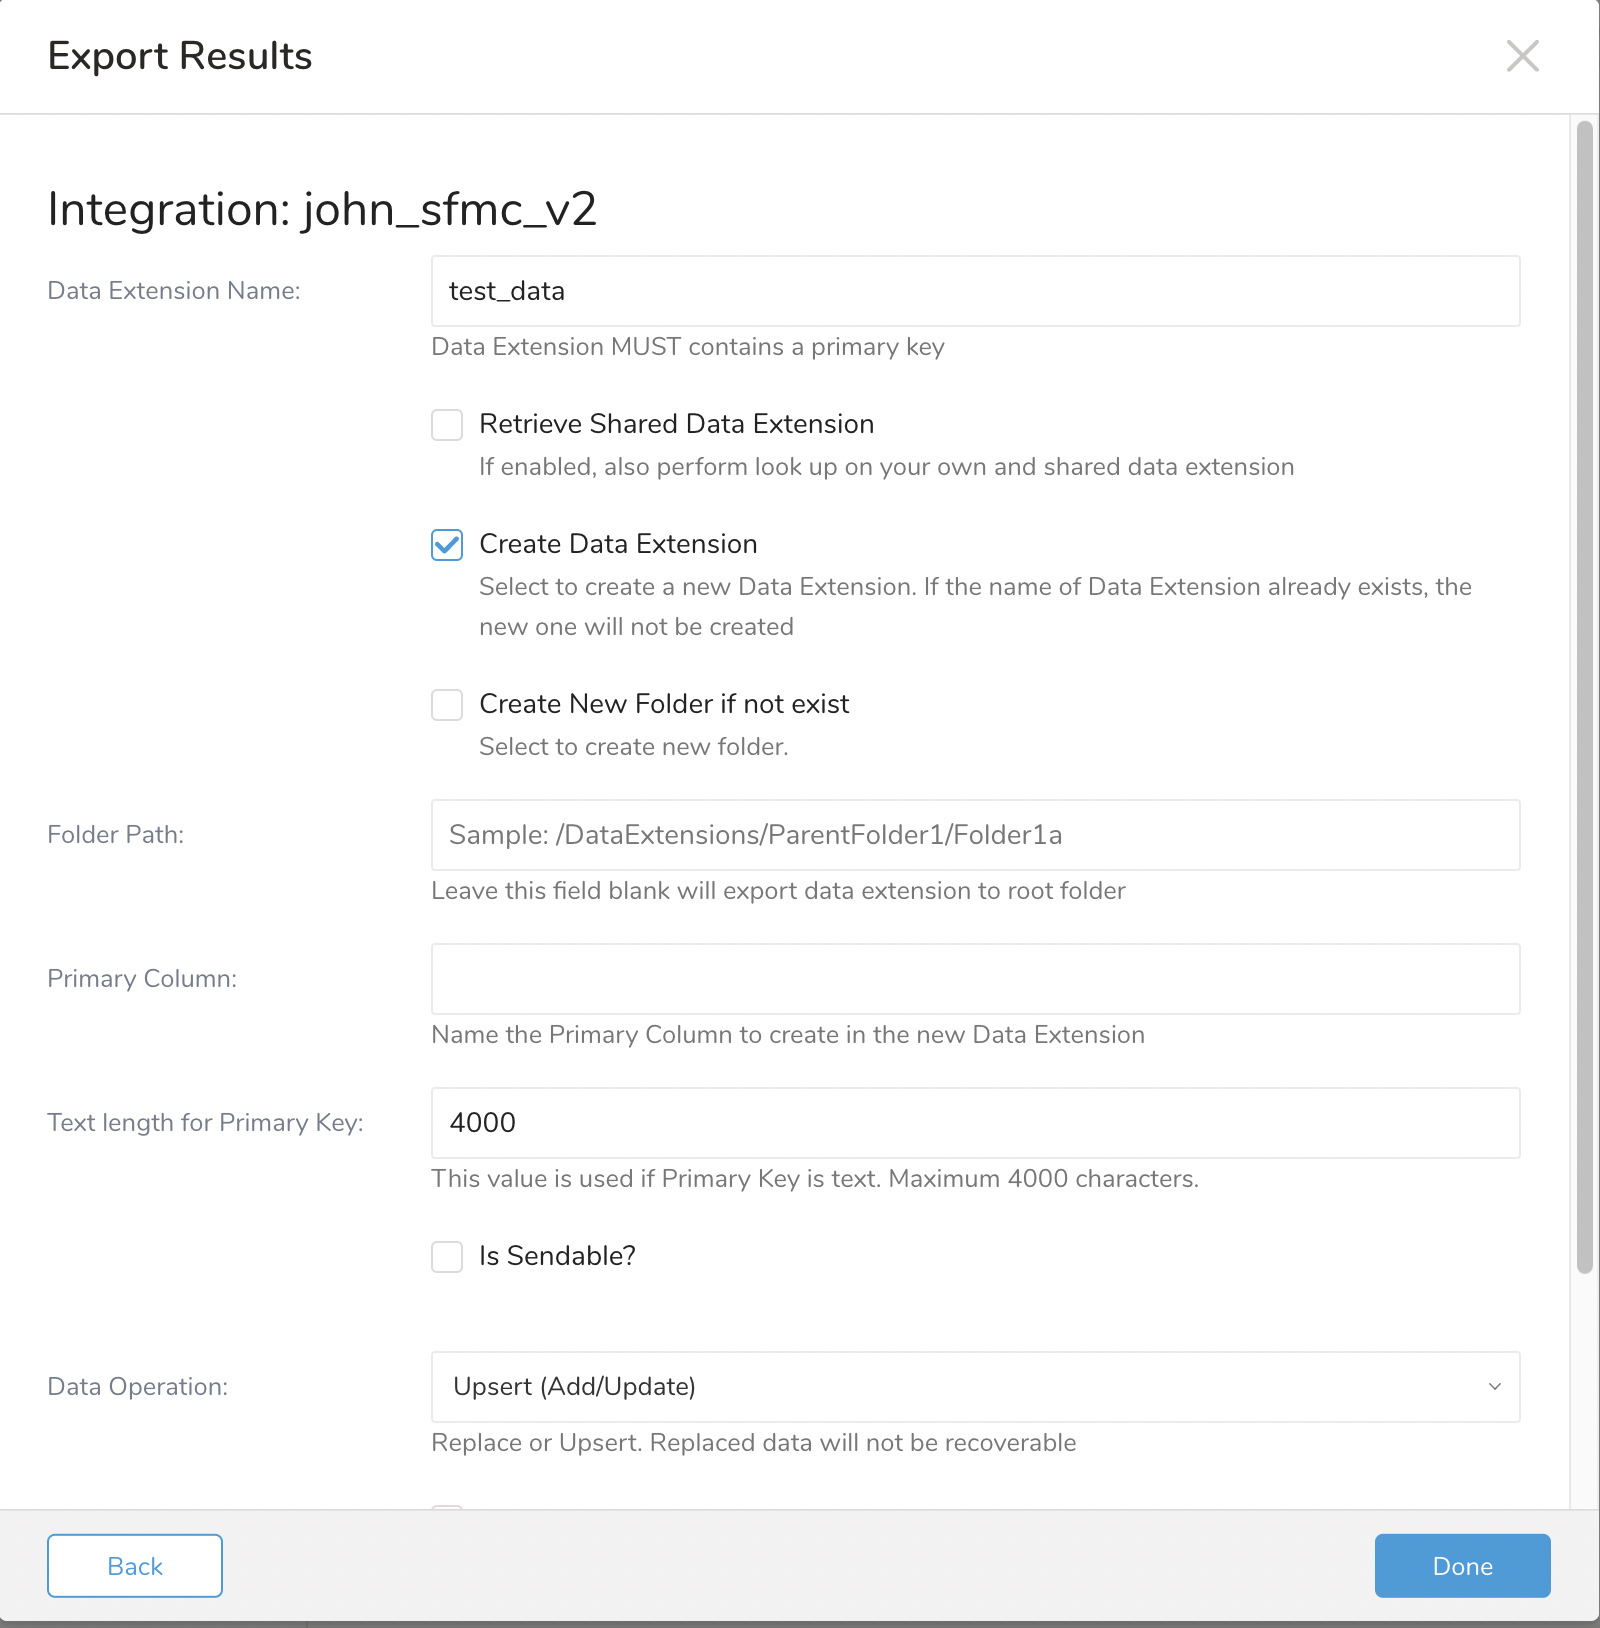Click the "Text length for Primary Key:" label
1600x1628 pixels.
coord(205,1123)
